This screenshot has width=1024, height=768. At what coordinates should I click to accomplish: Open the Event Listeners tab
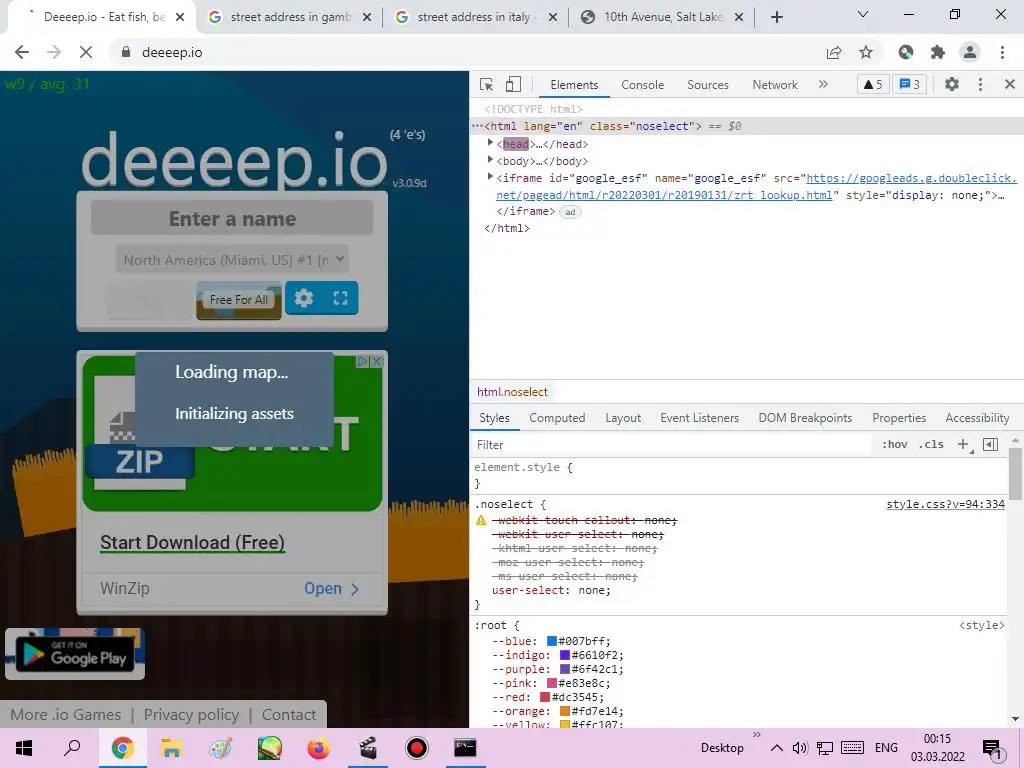(x=699, y=418)
